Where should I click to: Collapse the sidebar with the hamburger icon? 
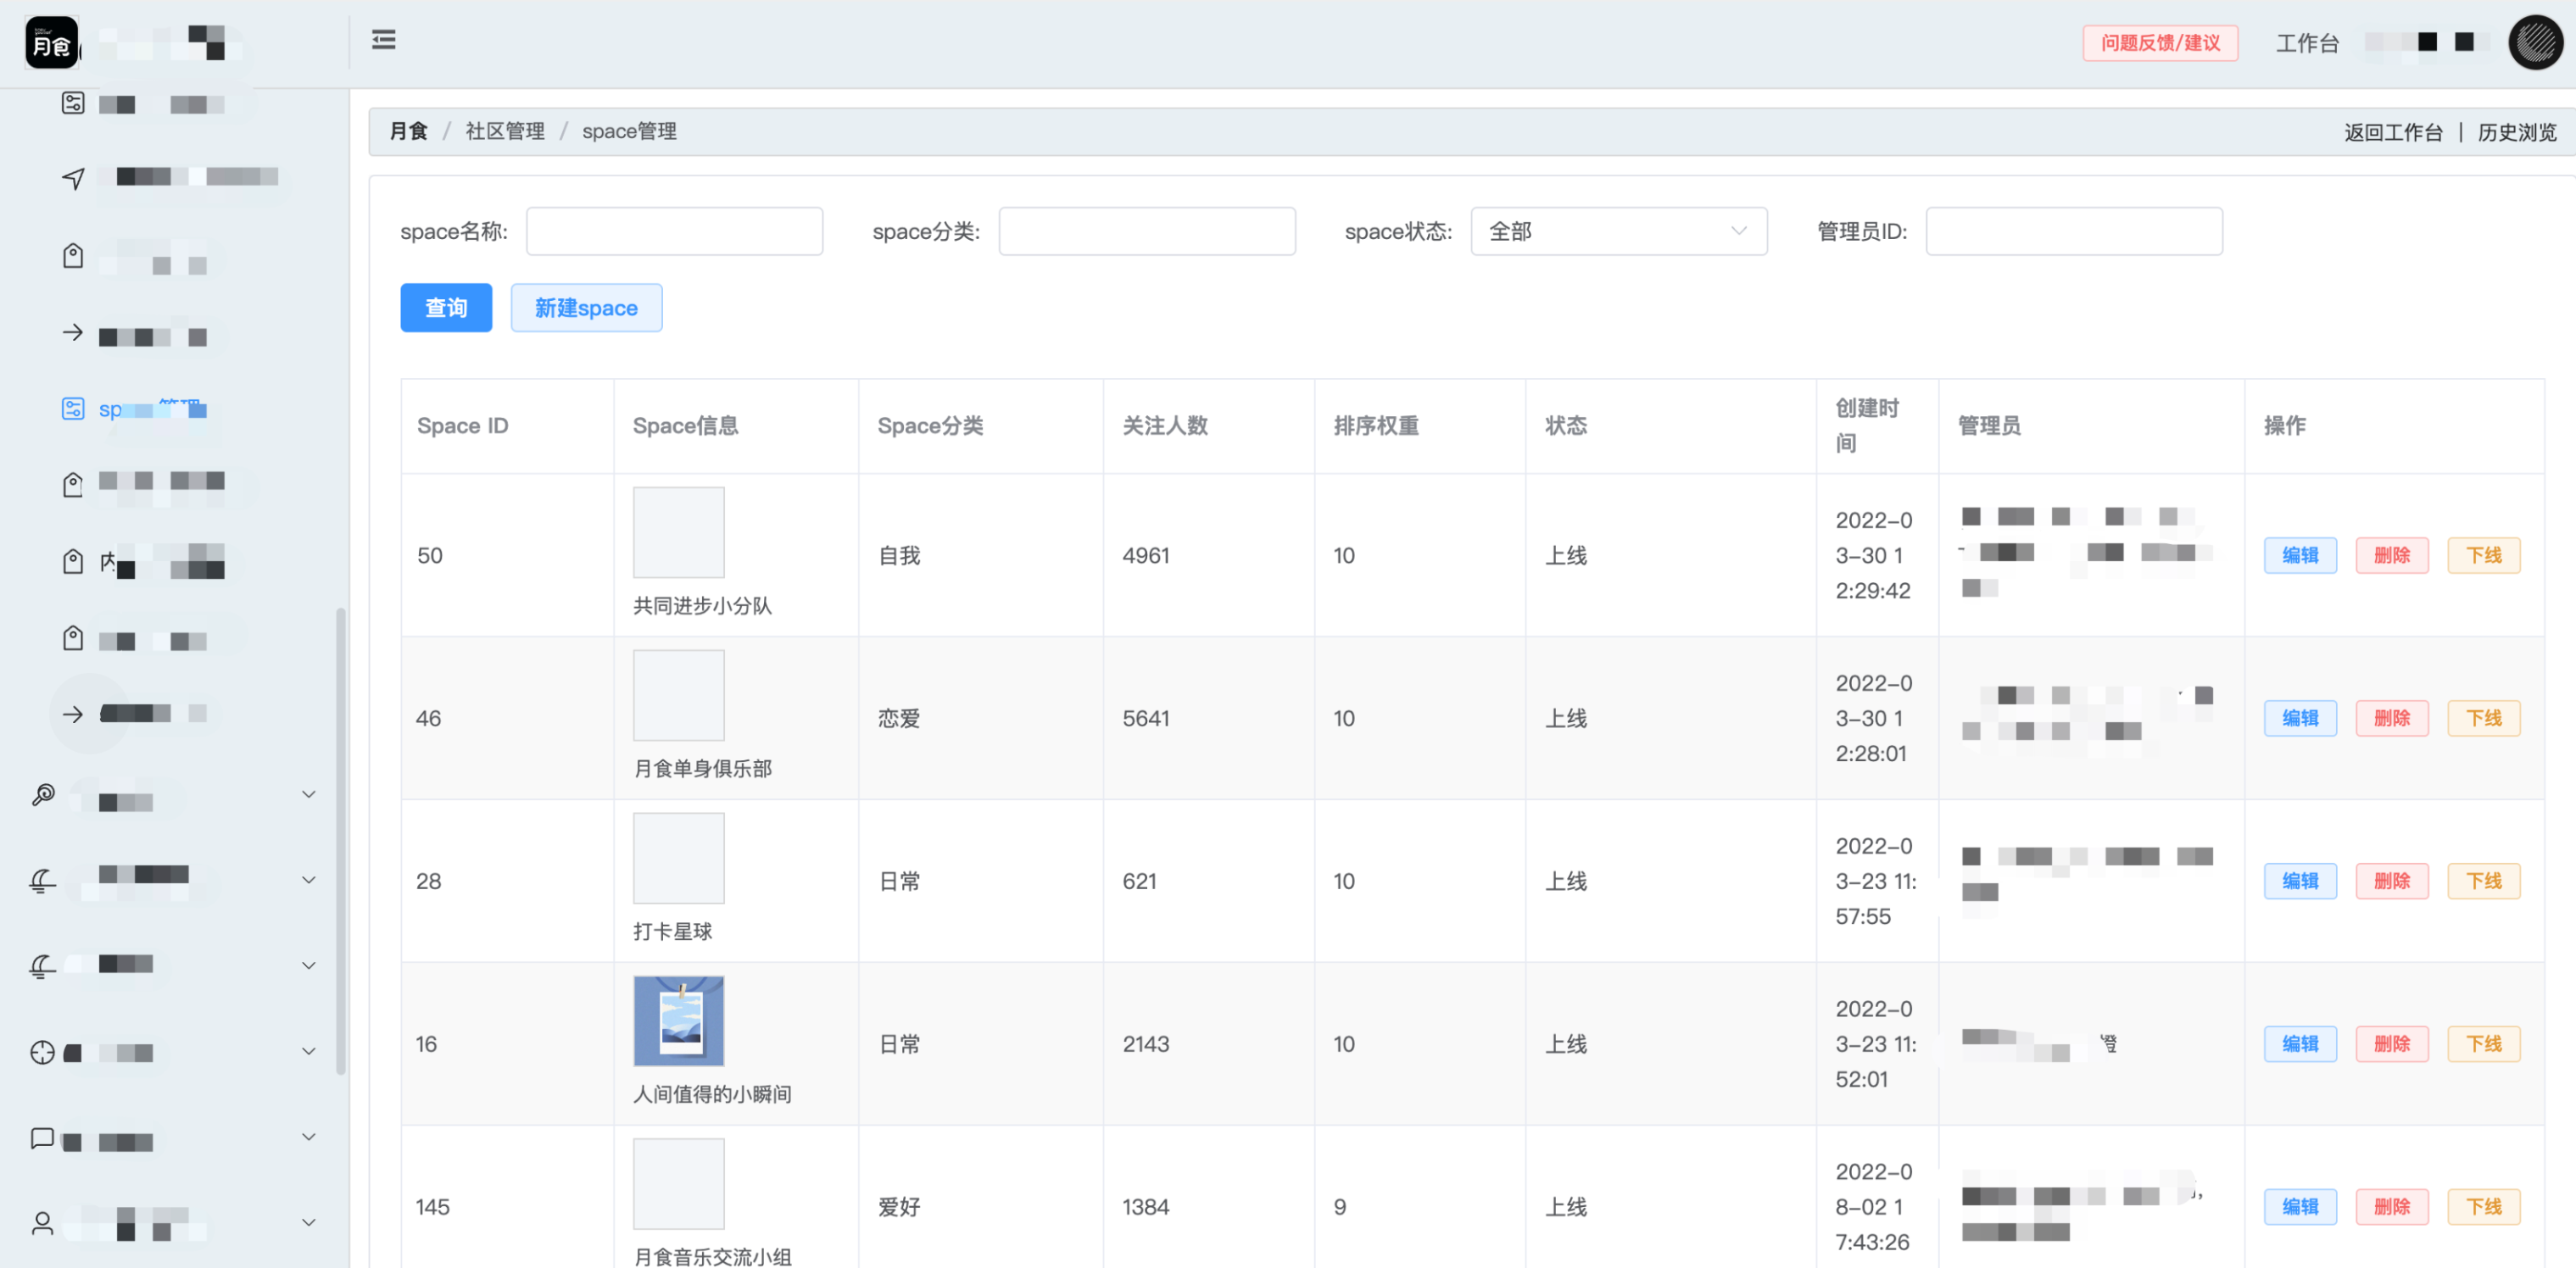pos(384,40)
